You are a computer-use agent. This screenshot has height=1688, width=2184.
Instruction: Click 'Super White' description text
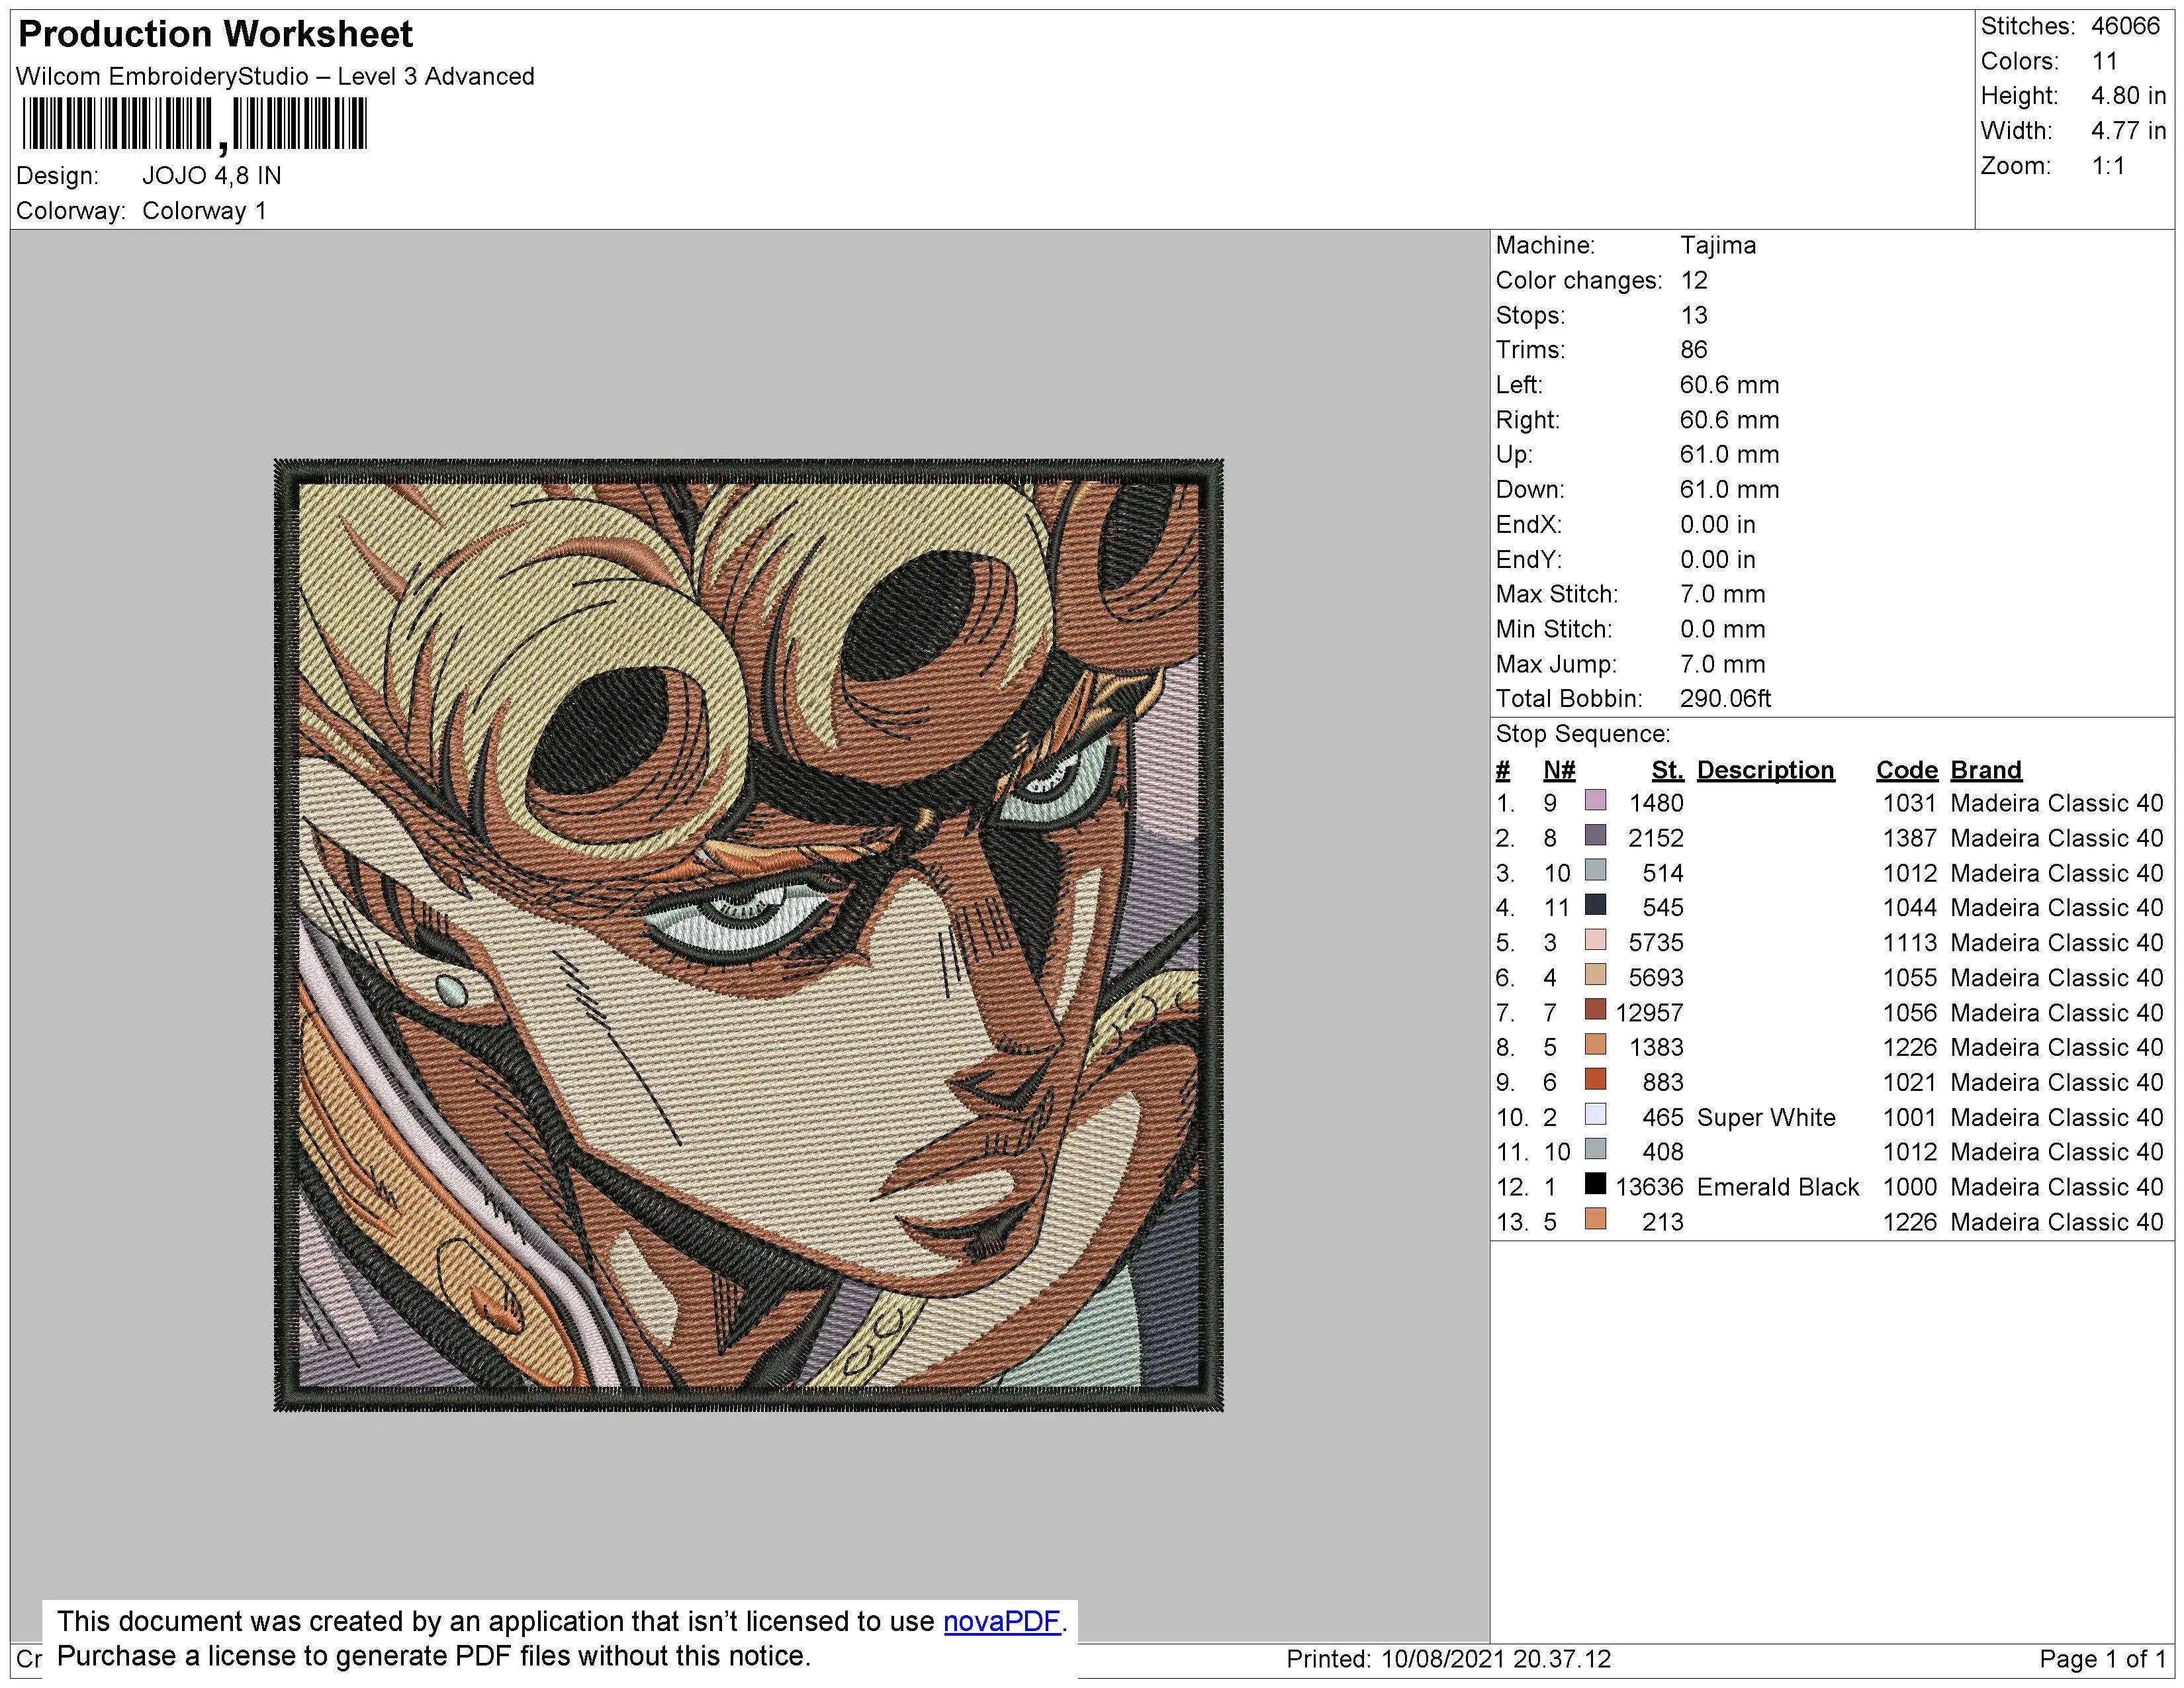pos(1766,1118)
